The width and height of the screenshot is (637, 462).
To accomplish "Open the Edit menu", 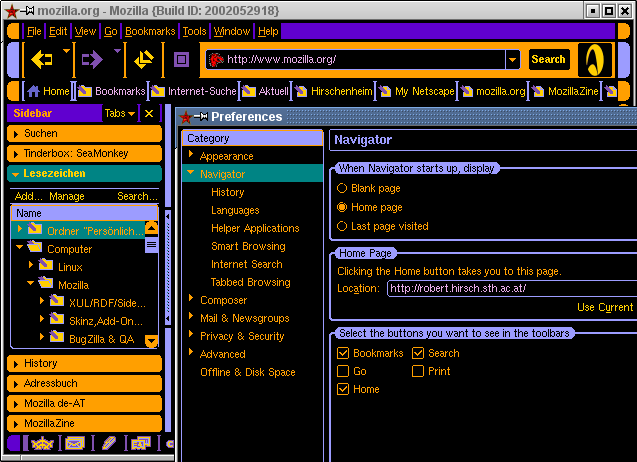I will click(58, 31).
